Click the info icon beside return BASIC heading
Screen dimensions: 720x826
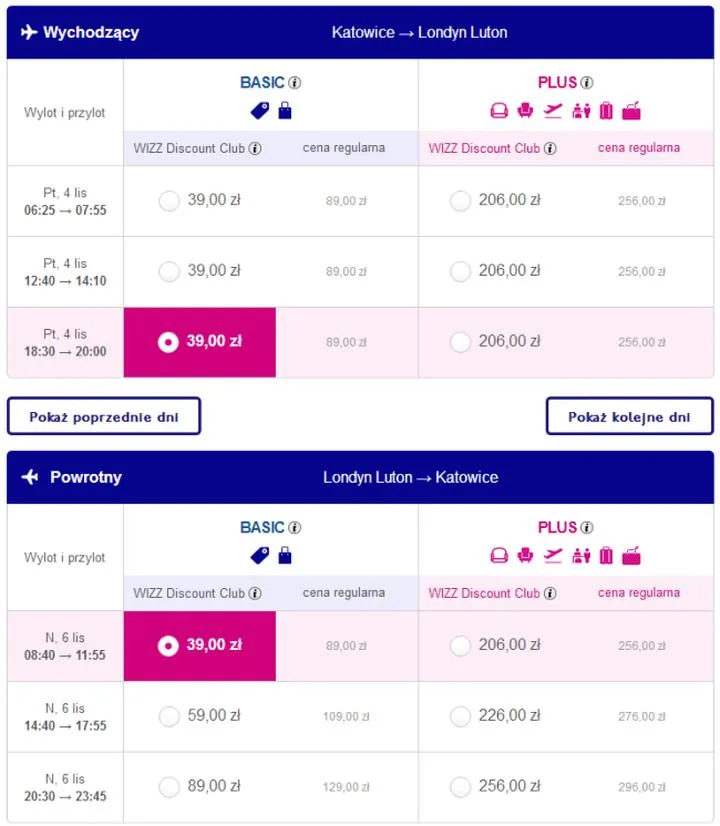point(295,528)
